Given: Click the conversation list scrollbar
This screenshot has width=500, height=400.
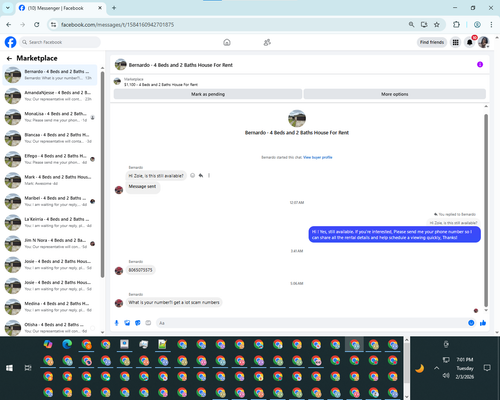Looking at the screenshot, I should pyautogui.click(x=102, y=175).
